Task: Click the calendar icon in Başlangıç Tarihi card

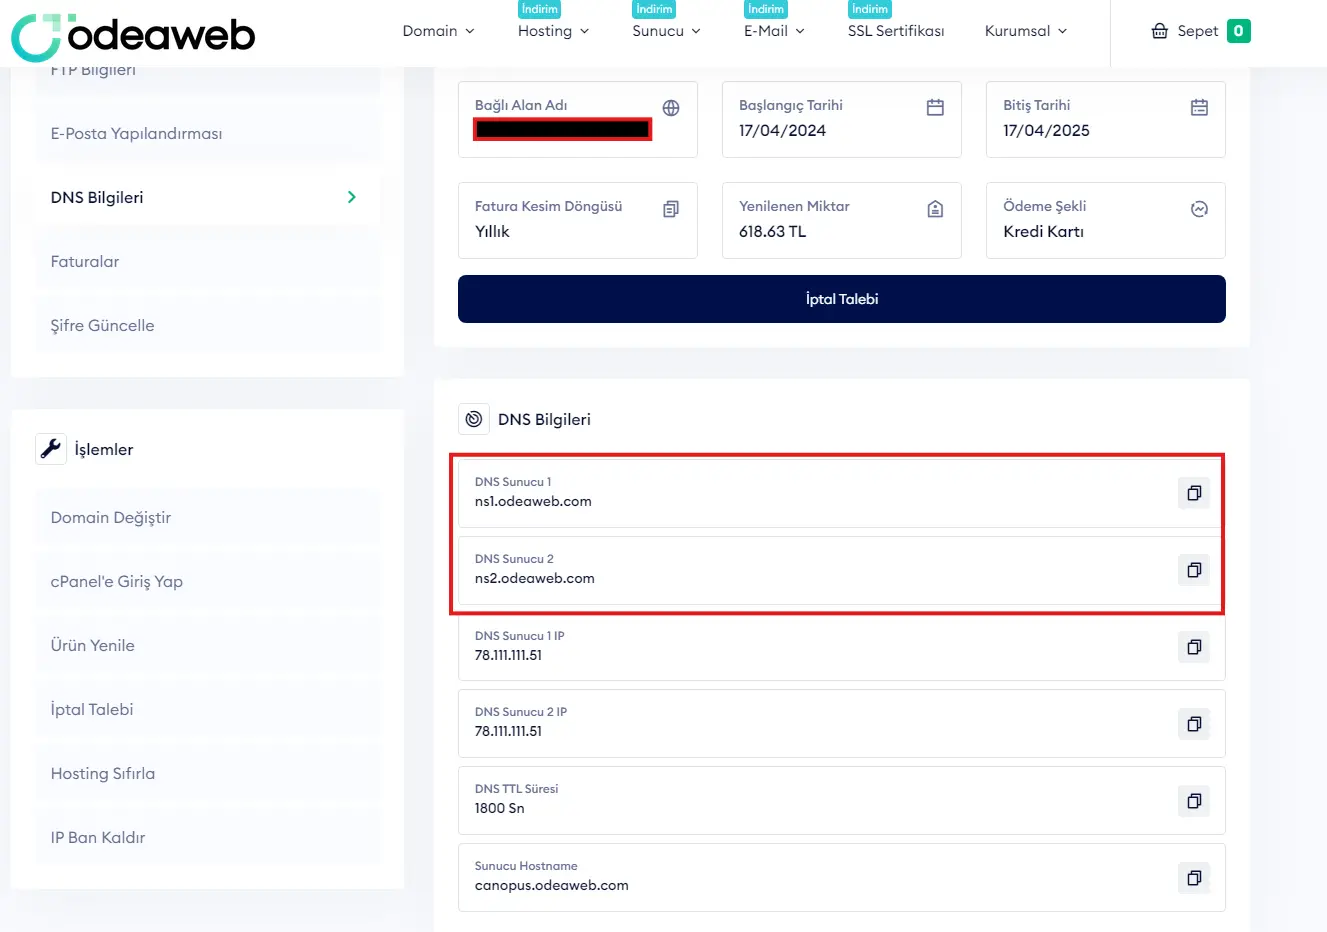Action: point(935,108)
